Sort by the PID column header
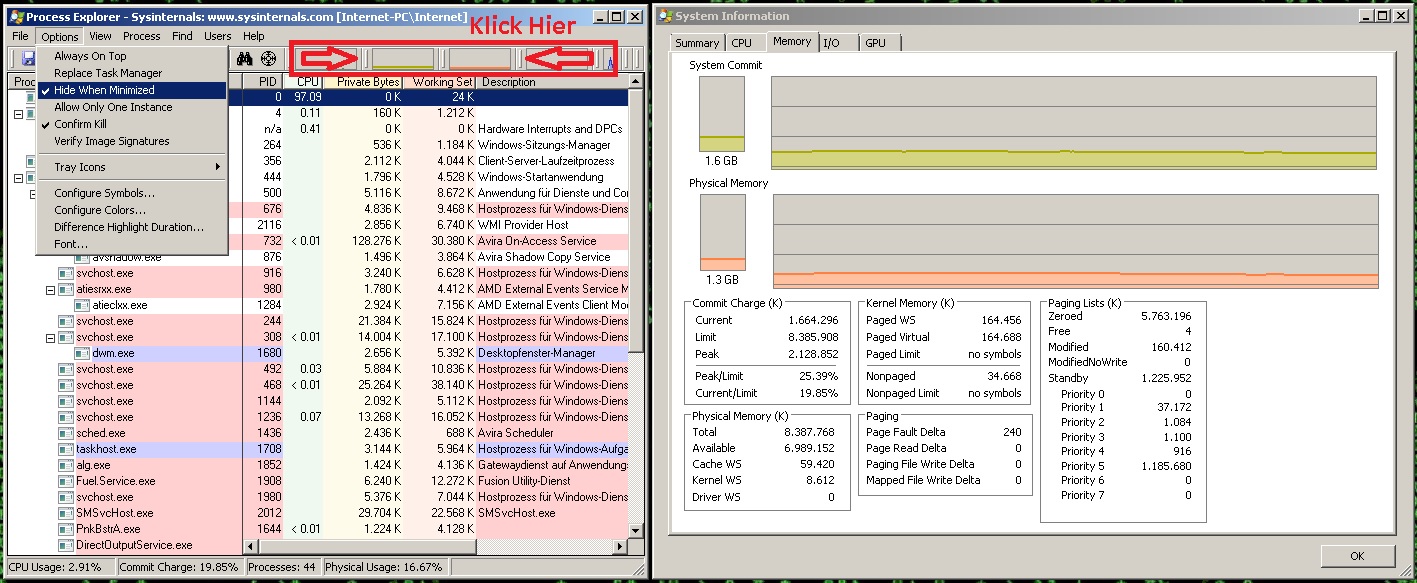The height and width of the screenshot is (583, 1417). coord(263,82)
